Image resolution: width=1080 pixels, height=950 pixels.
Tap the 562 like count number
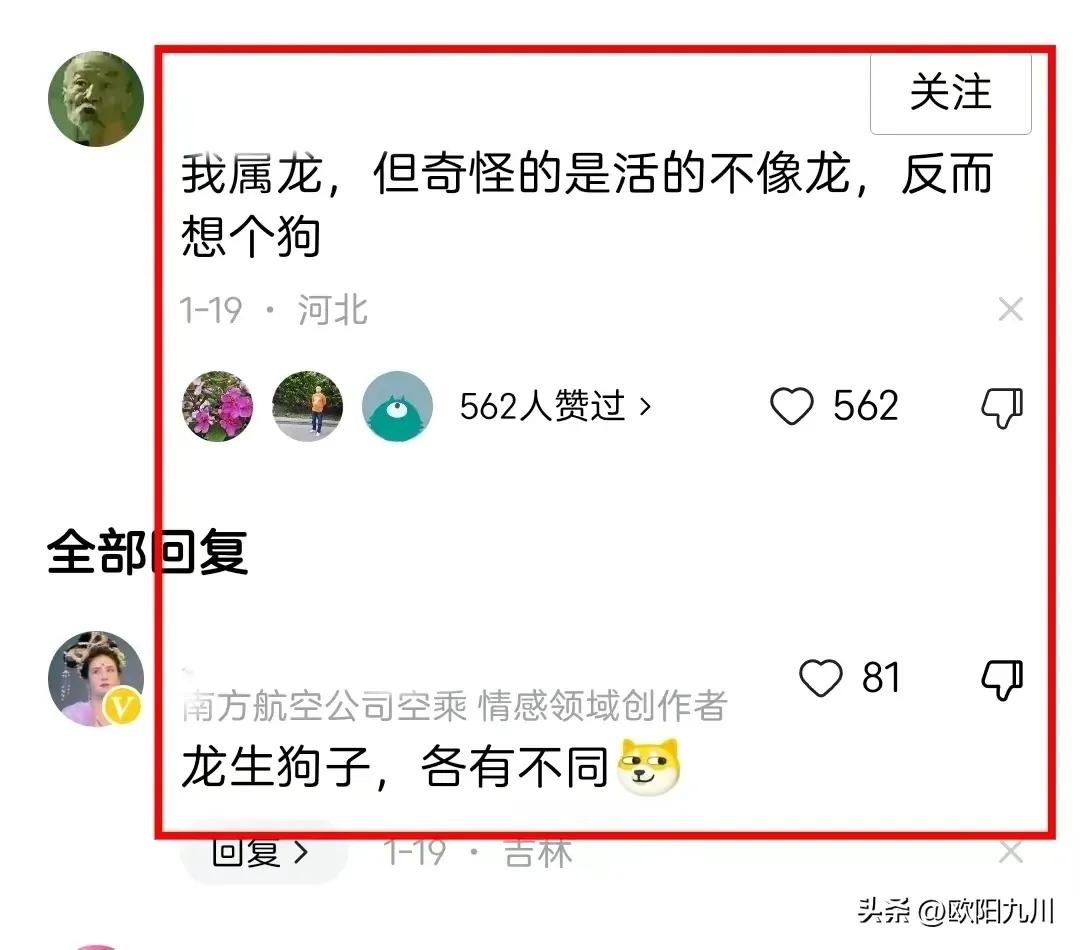(865, 406)
